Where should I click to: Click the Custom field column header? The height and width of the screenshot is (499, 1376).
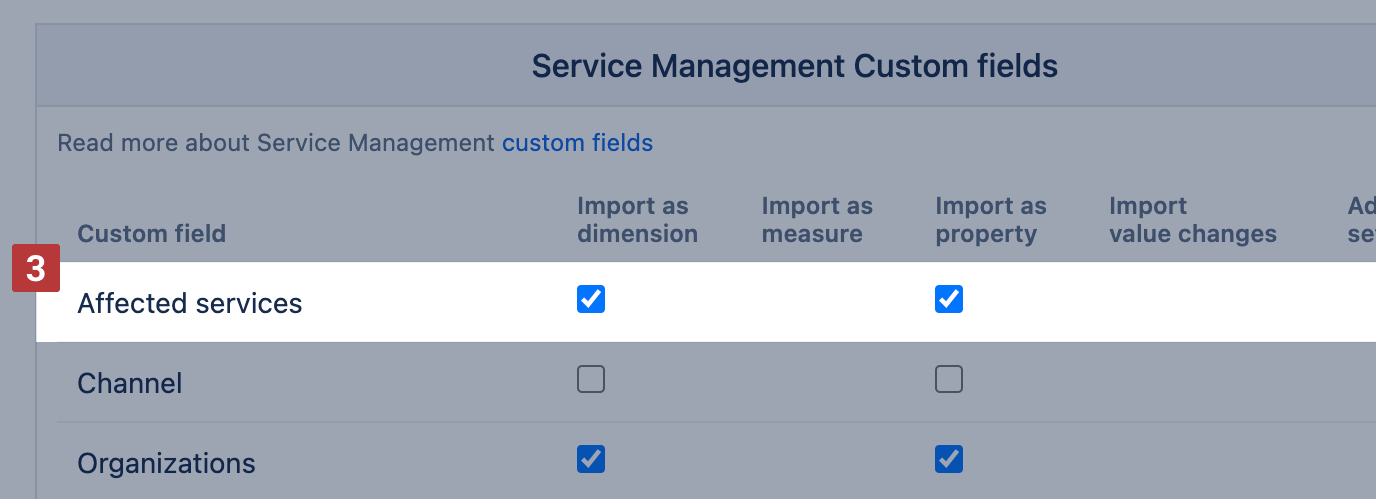pos(152,234)
